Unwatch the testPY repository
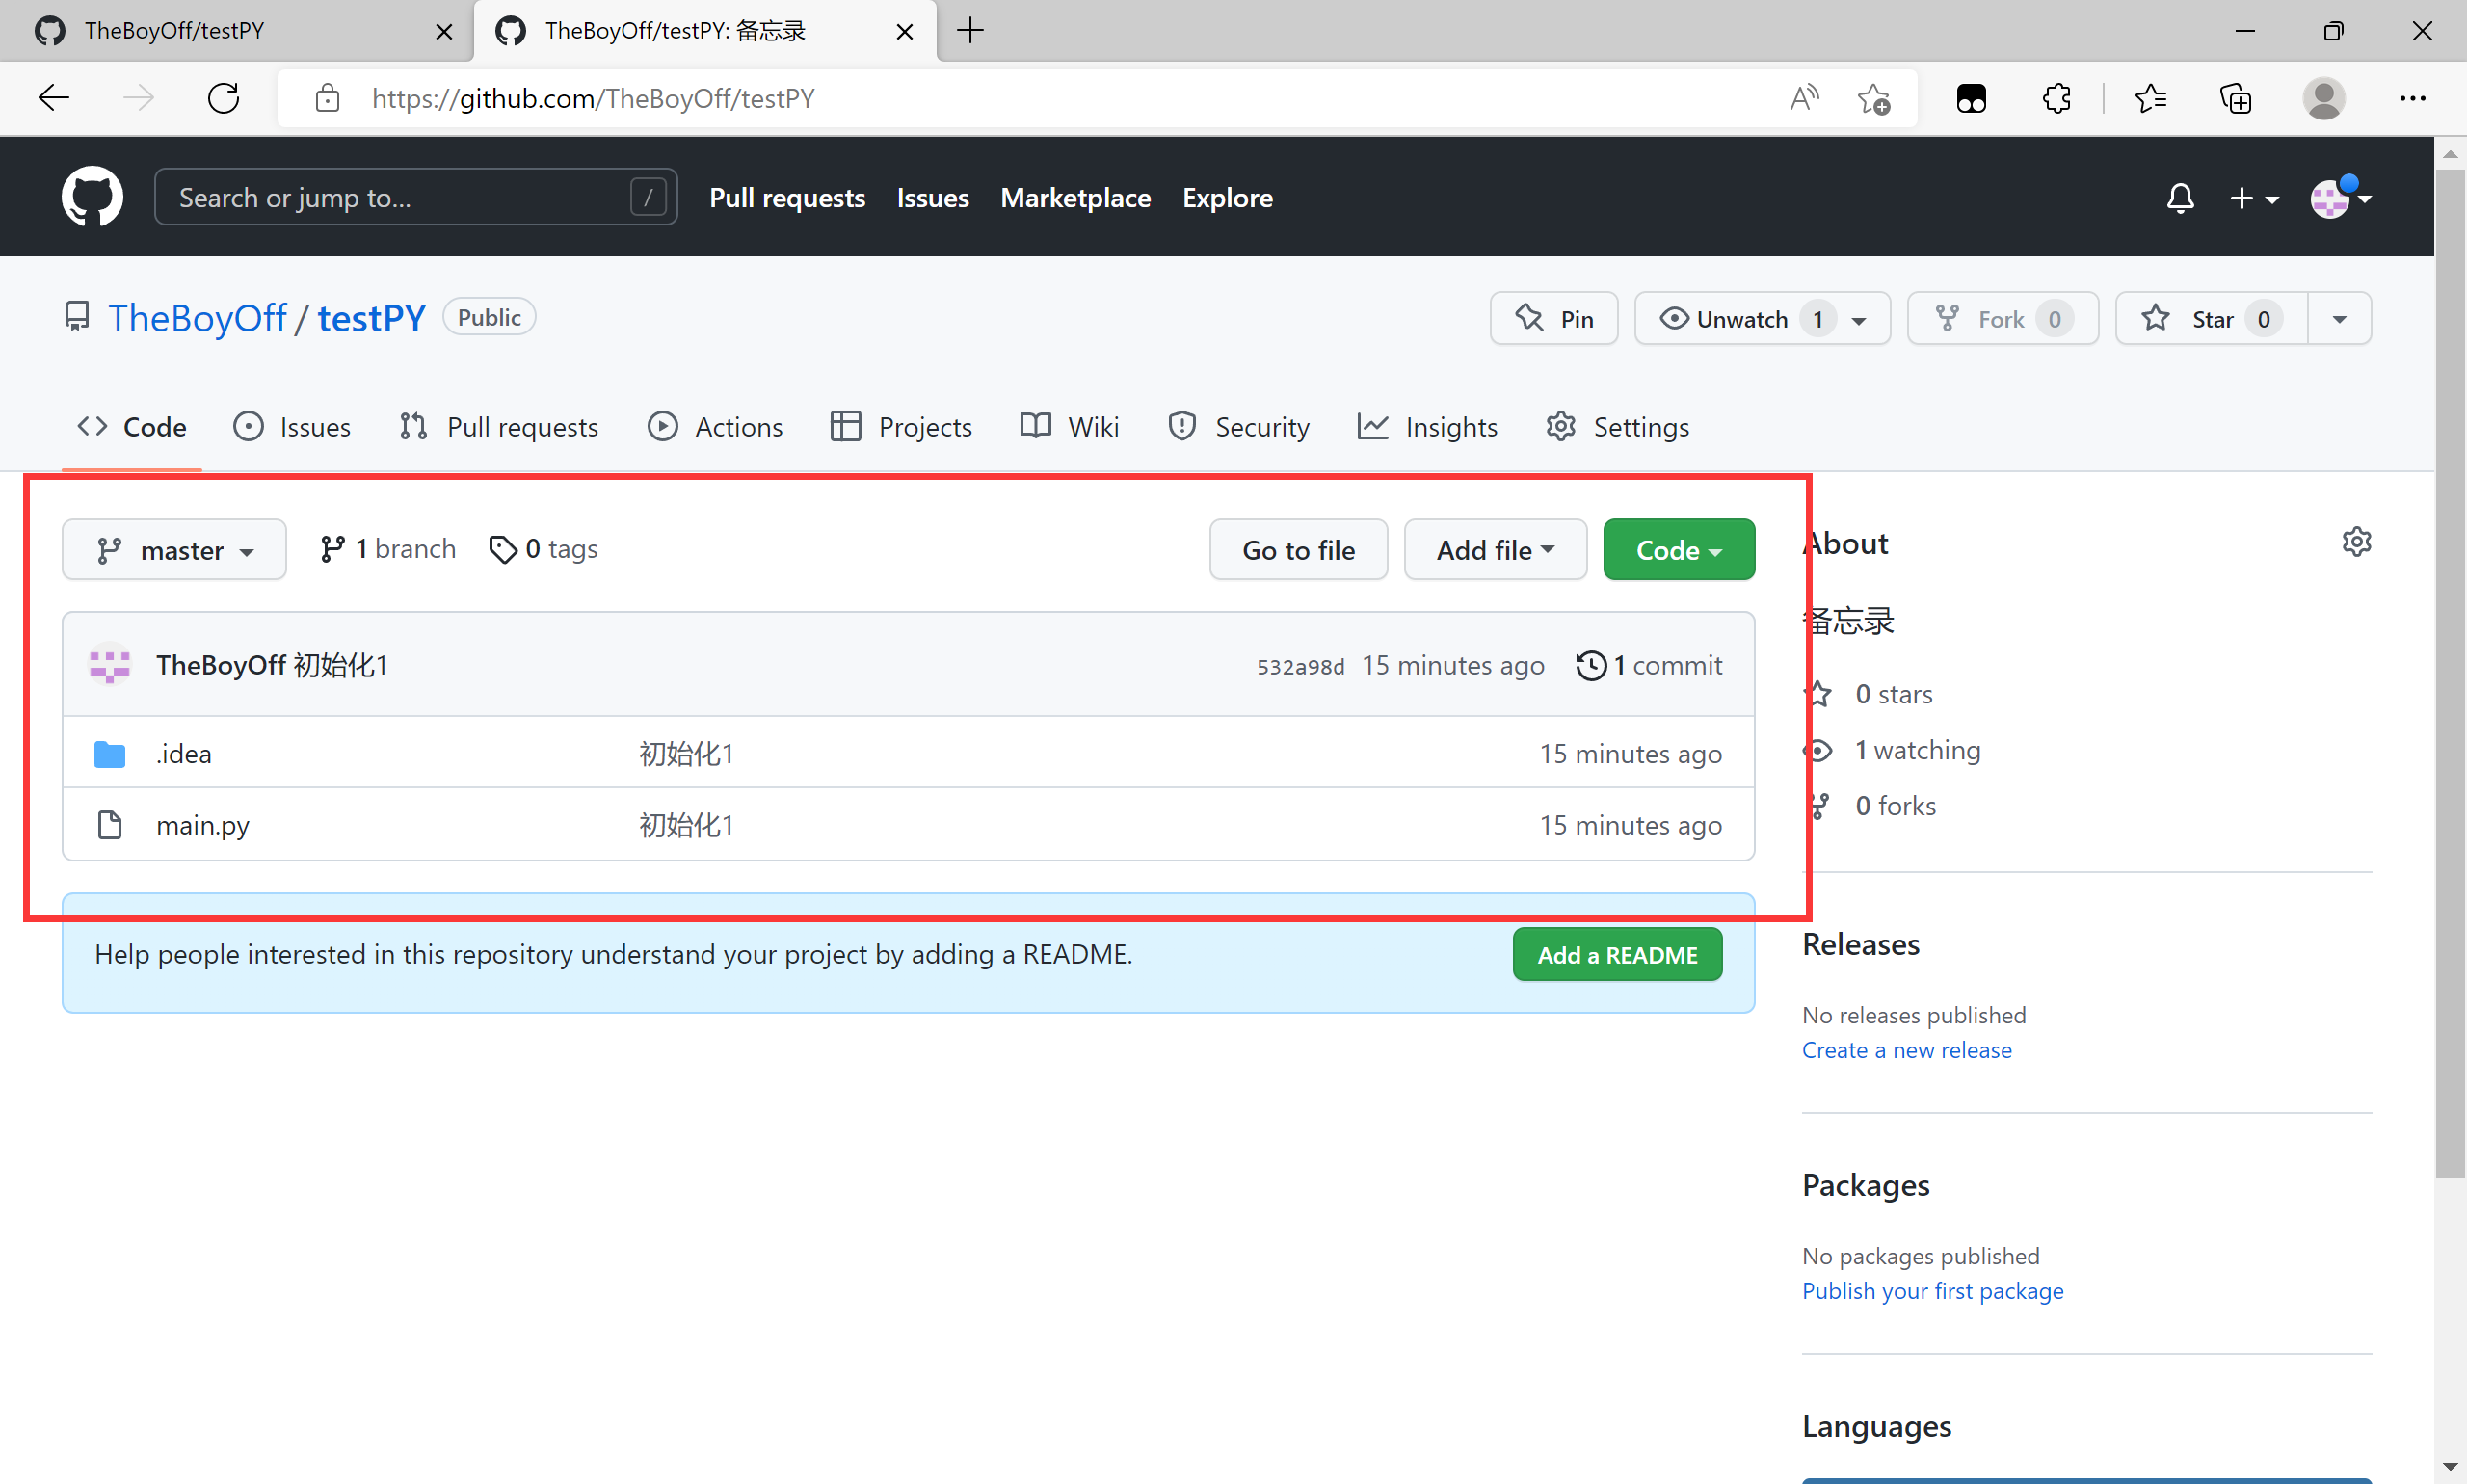This screenshot has width=2467, height=1484. [1745, 318]
